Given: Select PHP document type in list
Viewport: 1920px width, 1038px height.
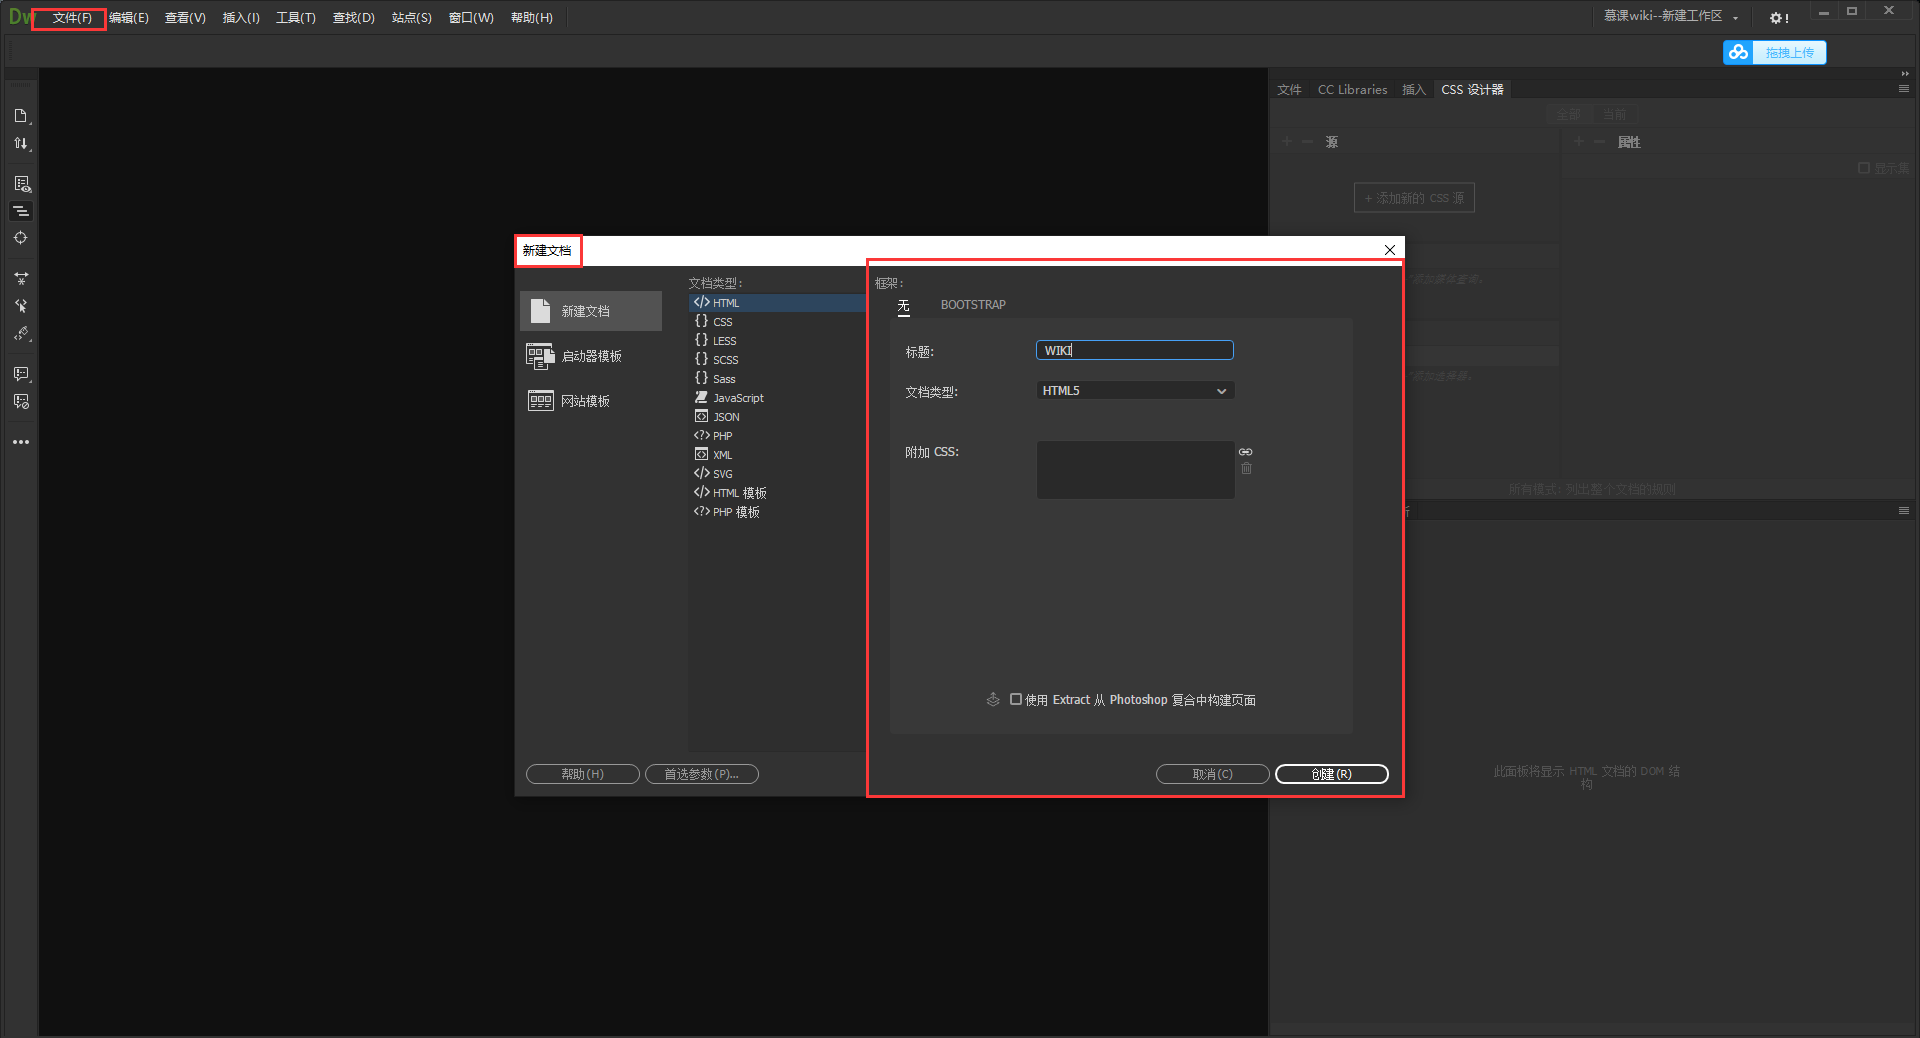Looking at the screenshot, I should [777, 436].
